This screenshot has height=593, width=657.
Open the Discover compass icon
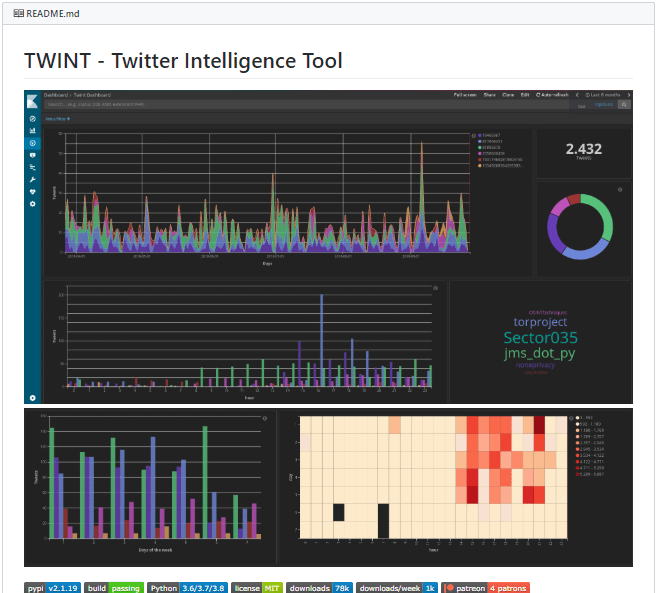[x=33, y=119]
